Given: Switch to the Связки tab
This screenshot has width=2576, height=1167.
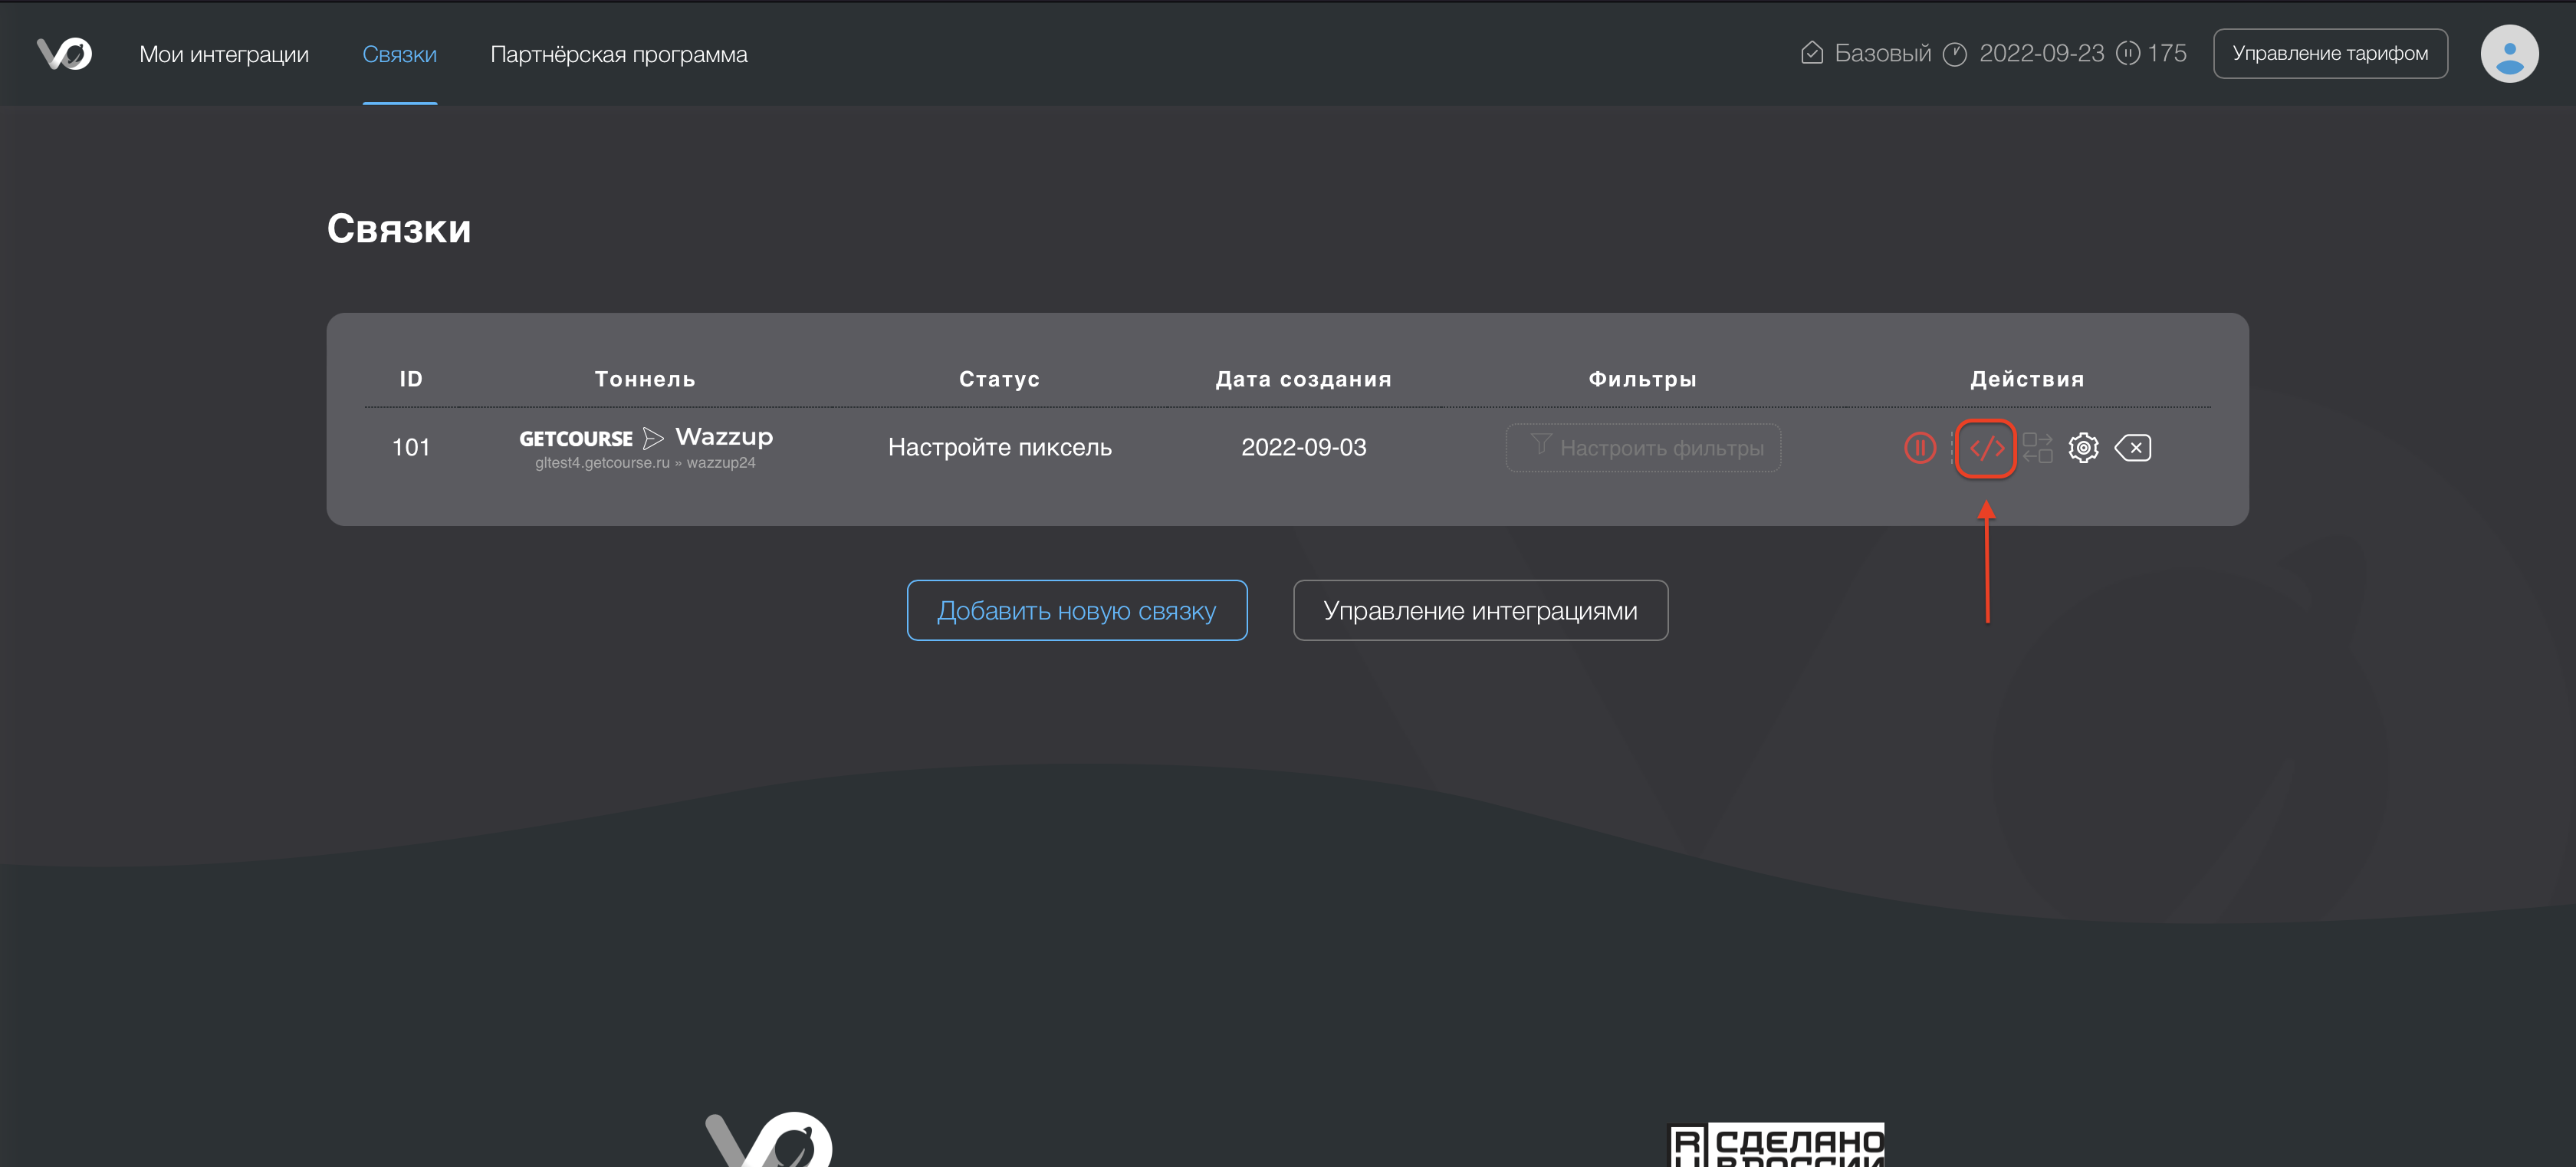Looking at the screenshot, I should click(399, 55).
